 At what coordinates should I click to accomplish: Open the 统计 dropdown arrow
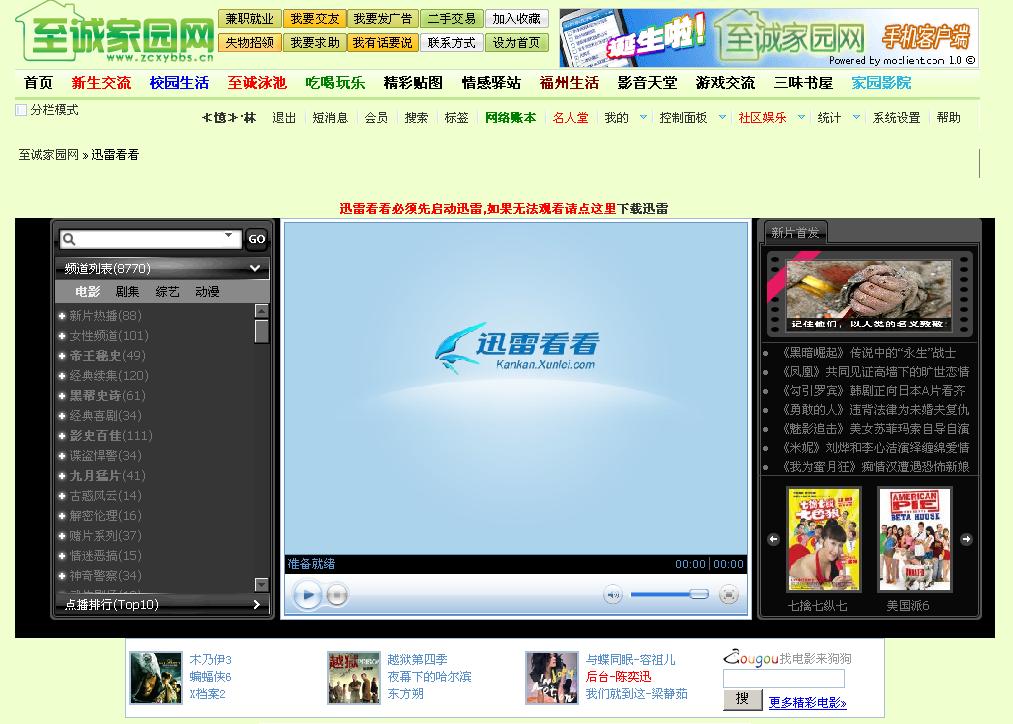pyautogui.click(x=856, y=117)
